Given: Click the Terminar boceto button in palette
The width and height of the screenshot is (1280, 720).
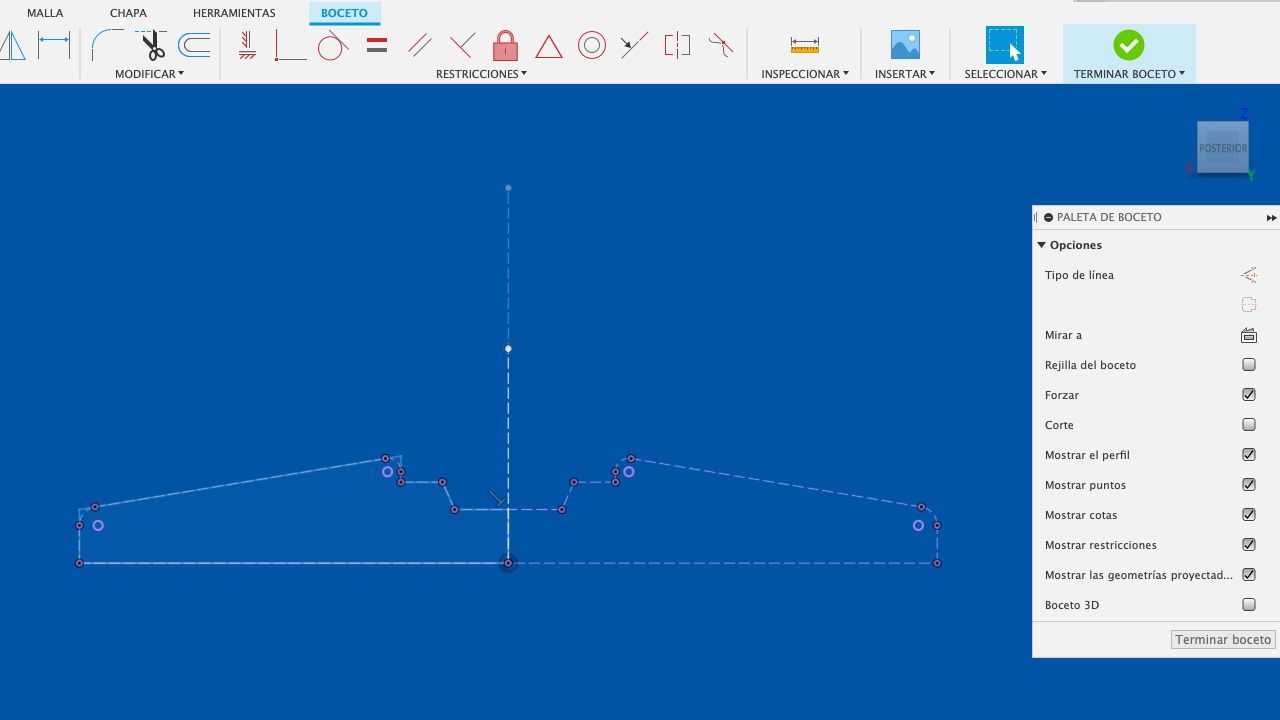Looking at the screenshot, I should (1222, 639).
